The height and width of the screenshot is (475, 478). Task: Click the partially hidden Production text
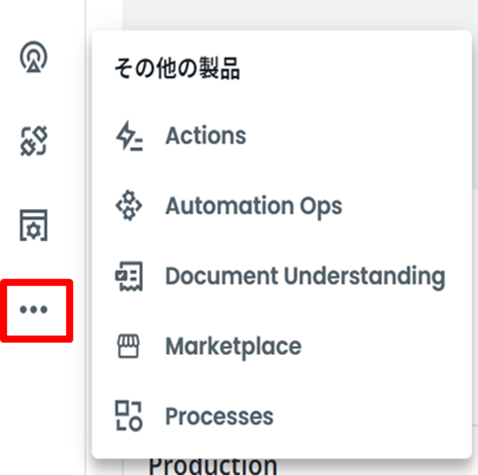click(x=213, y=466)
